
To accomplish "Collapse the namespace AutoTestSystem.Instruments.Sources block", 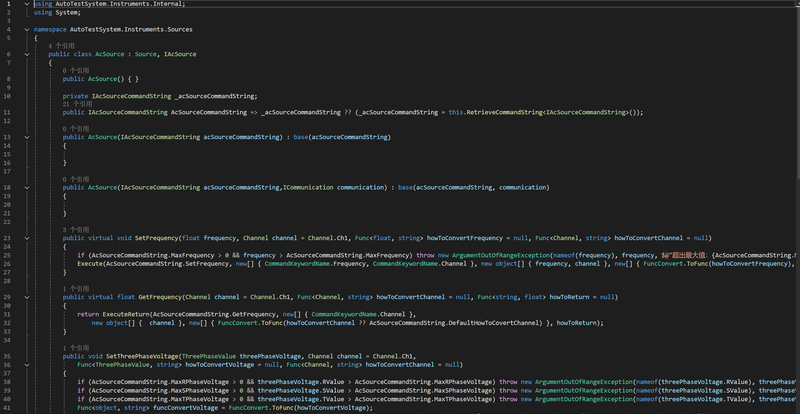I will pos(27,30).
